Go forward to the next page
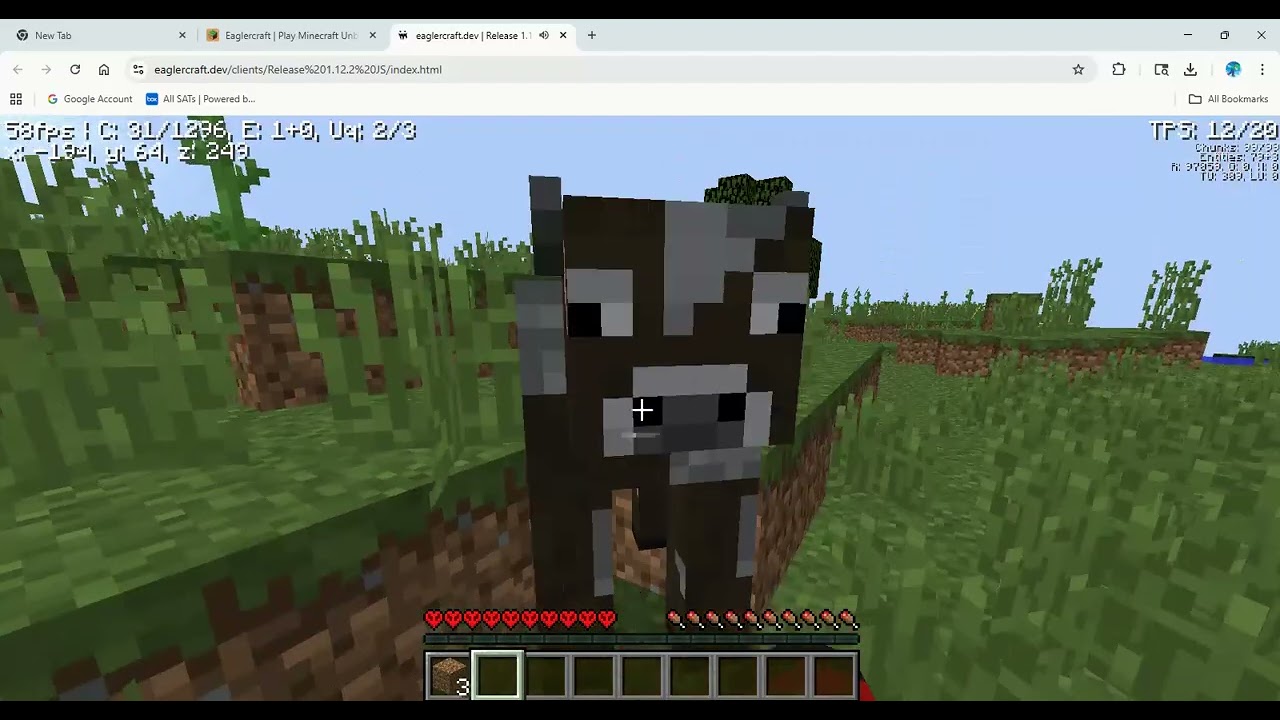Viewport: 1280px width, 720px height. (46, 69)
